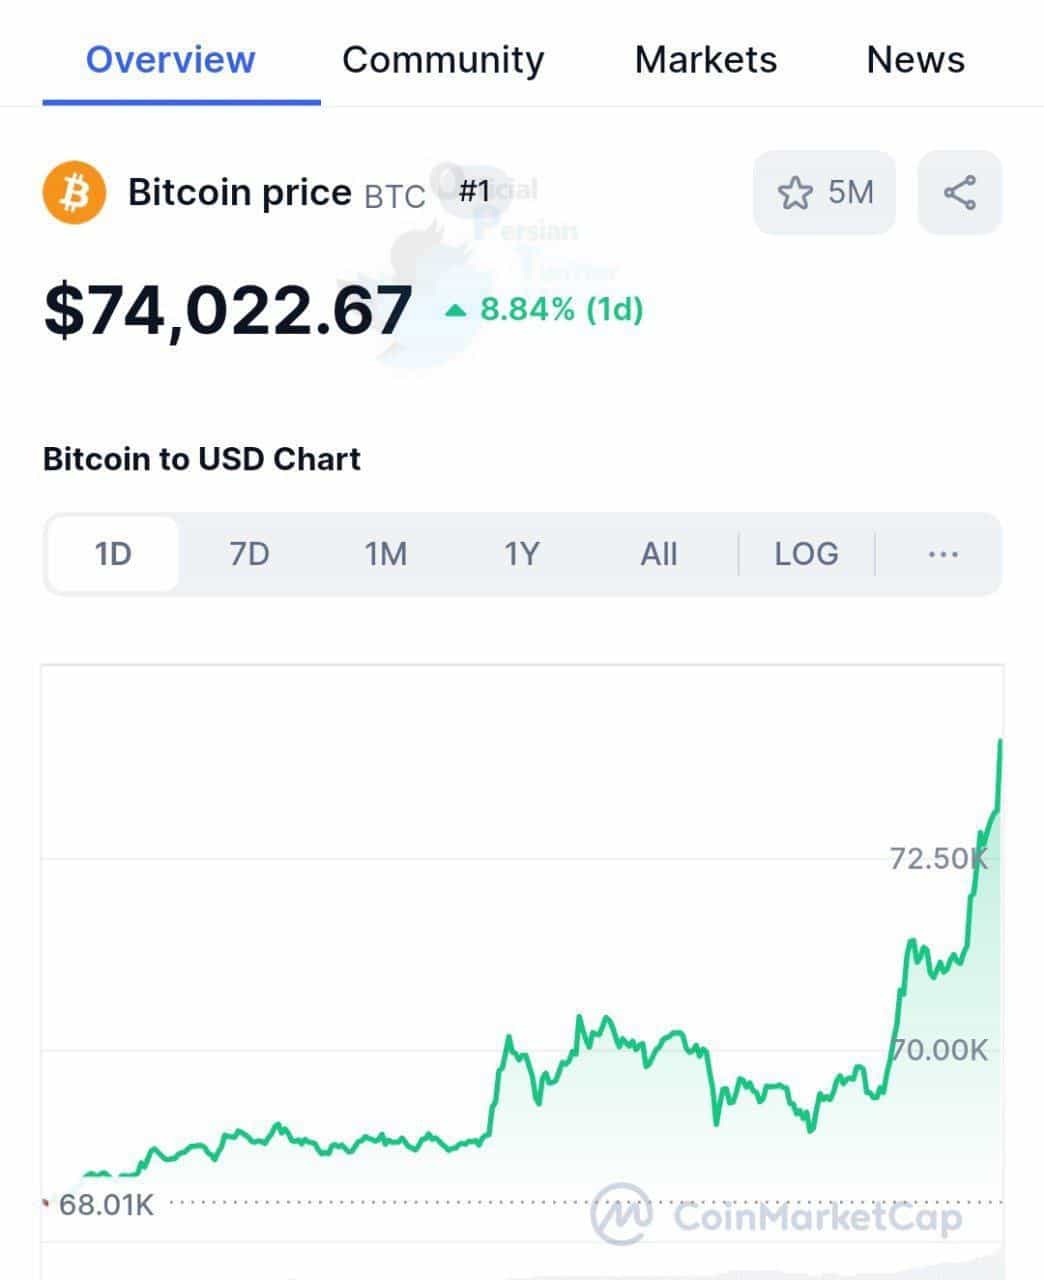Screen dimensions: 1044x1280
Task: Tap the share icon button
Action: click(959, 192)
